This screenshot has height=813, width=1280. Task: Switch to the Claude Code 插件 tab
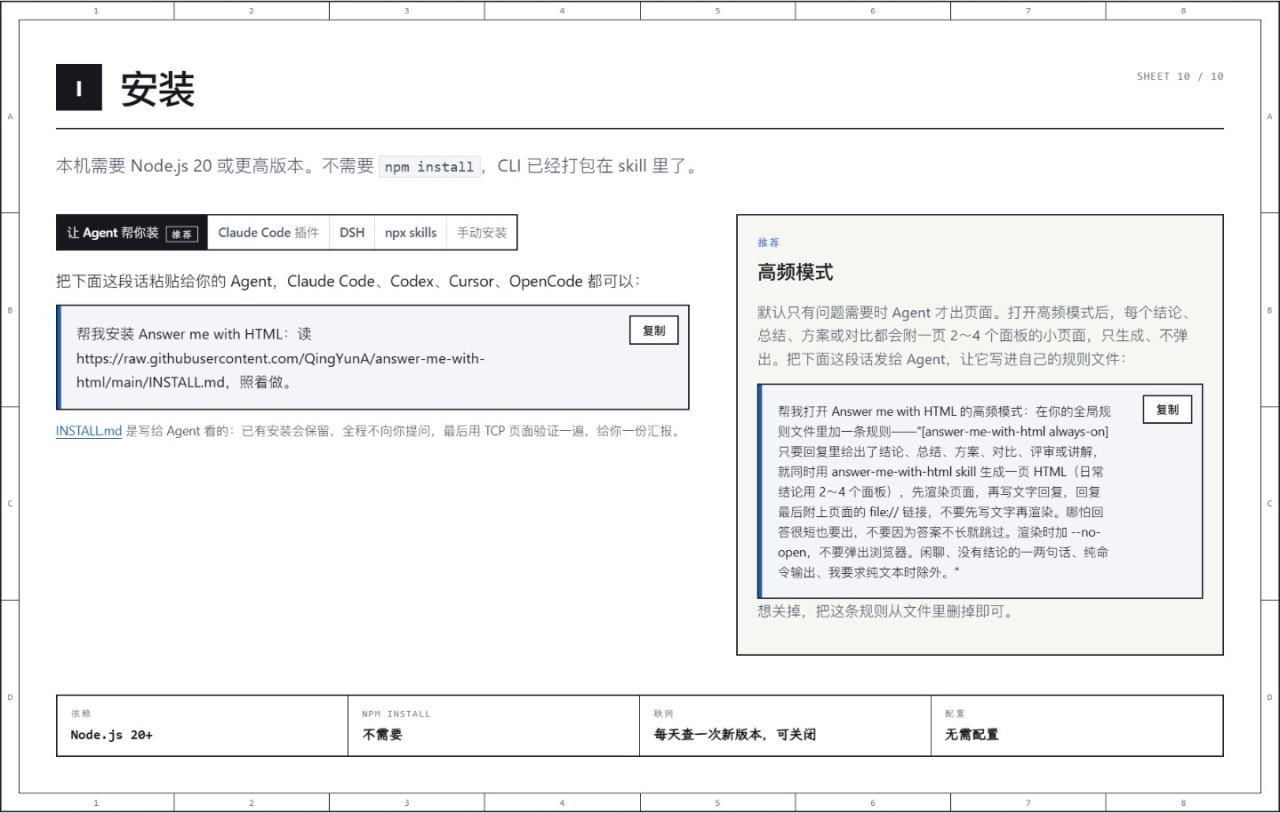tap(268, 232)
